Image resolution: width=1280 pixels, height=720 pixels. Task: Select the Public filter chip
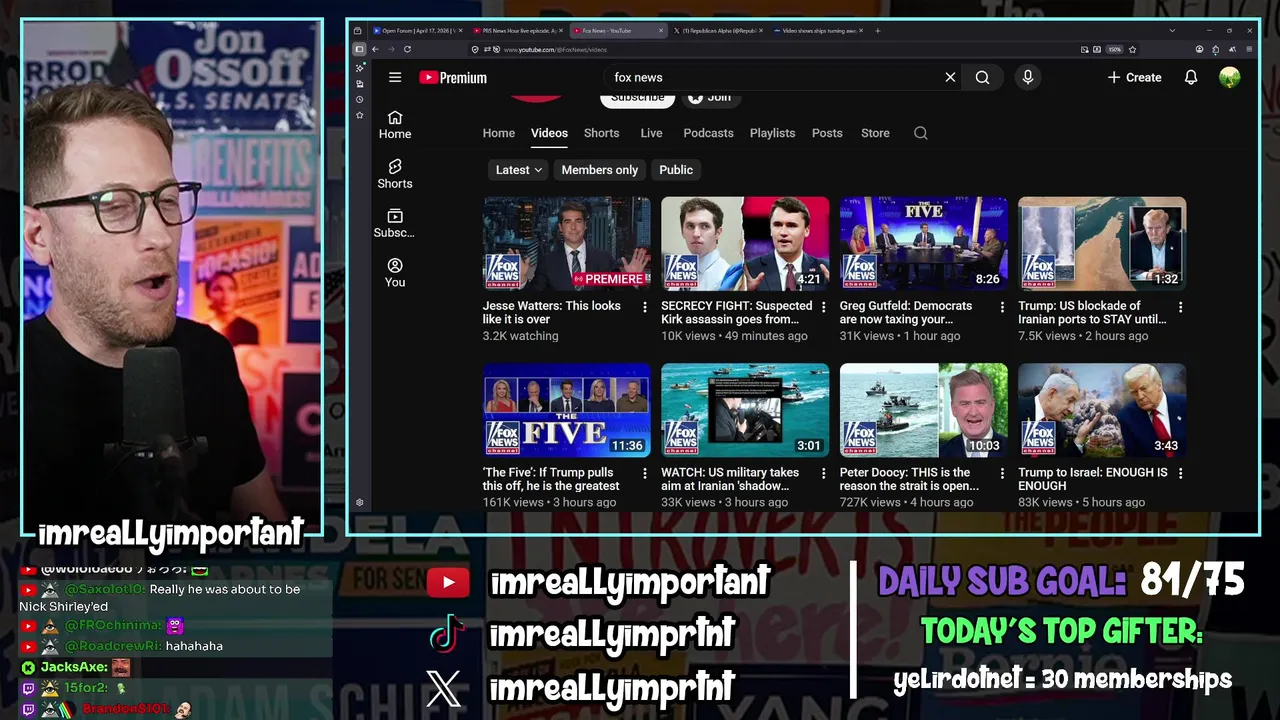pyautogui.click(x=676, y=170)
